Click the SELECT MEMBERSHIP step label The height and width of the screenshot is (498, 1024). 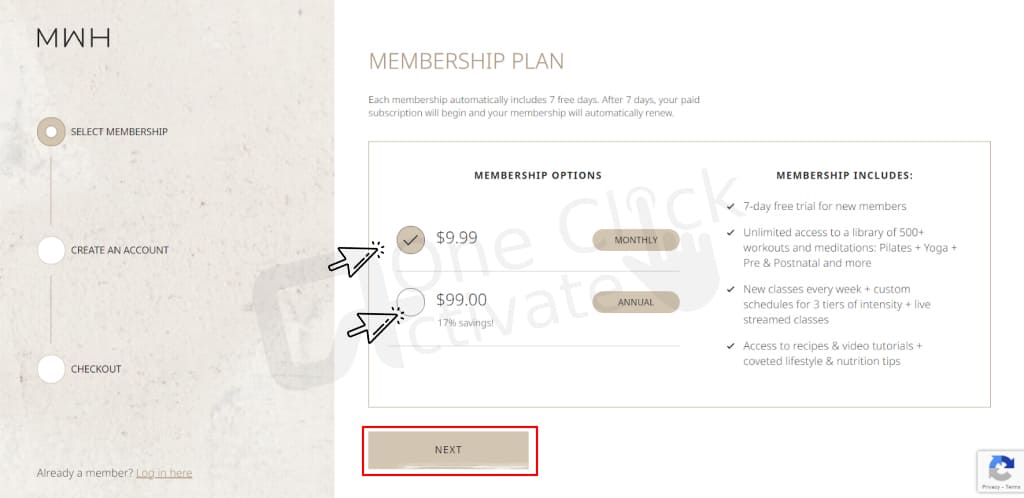point(119,131)
